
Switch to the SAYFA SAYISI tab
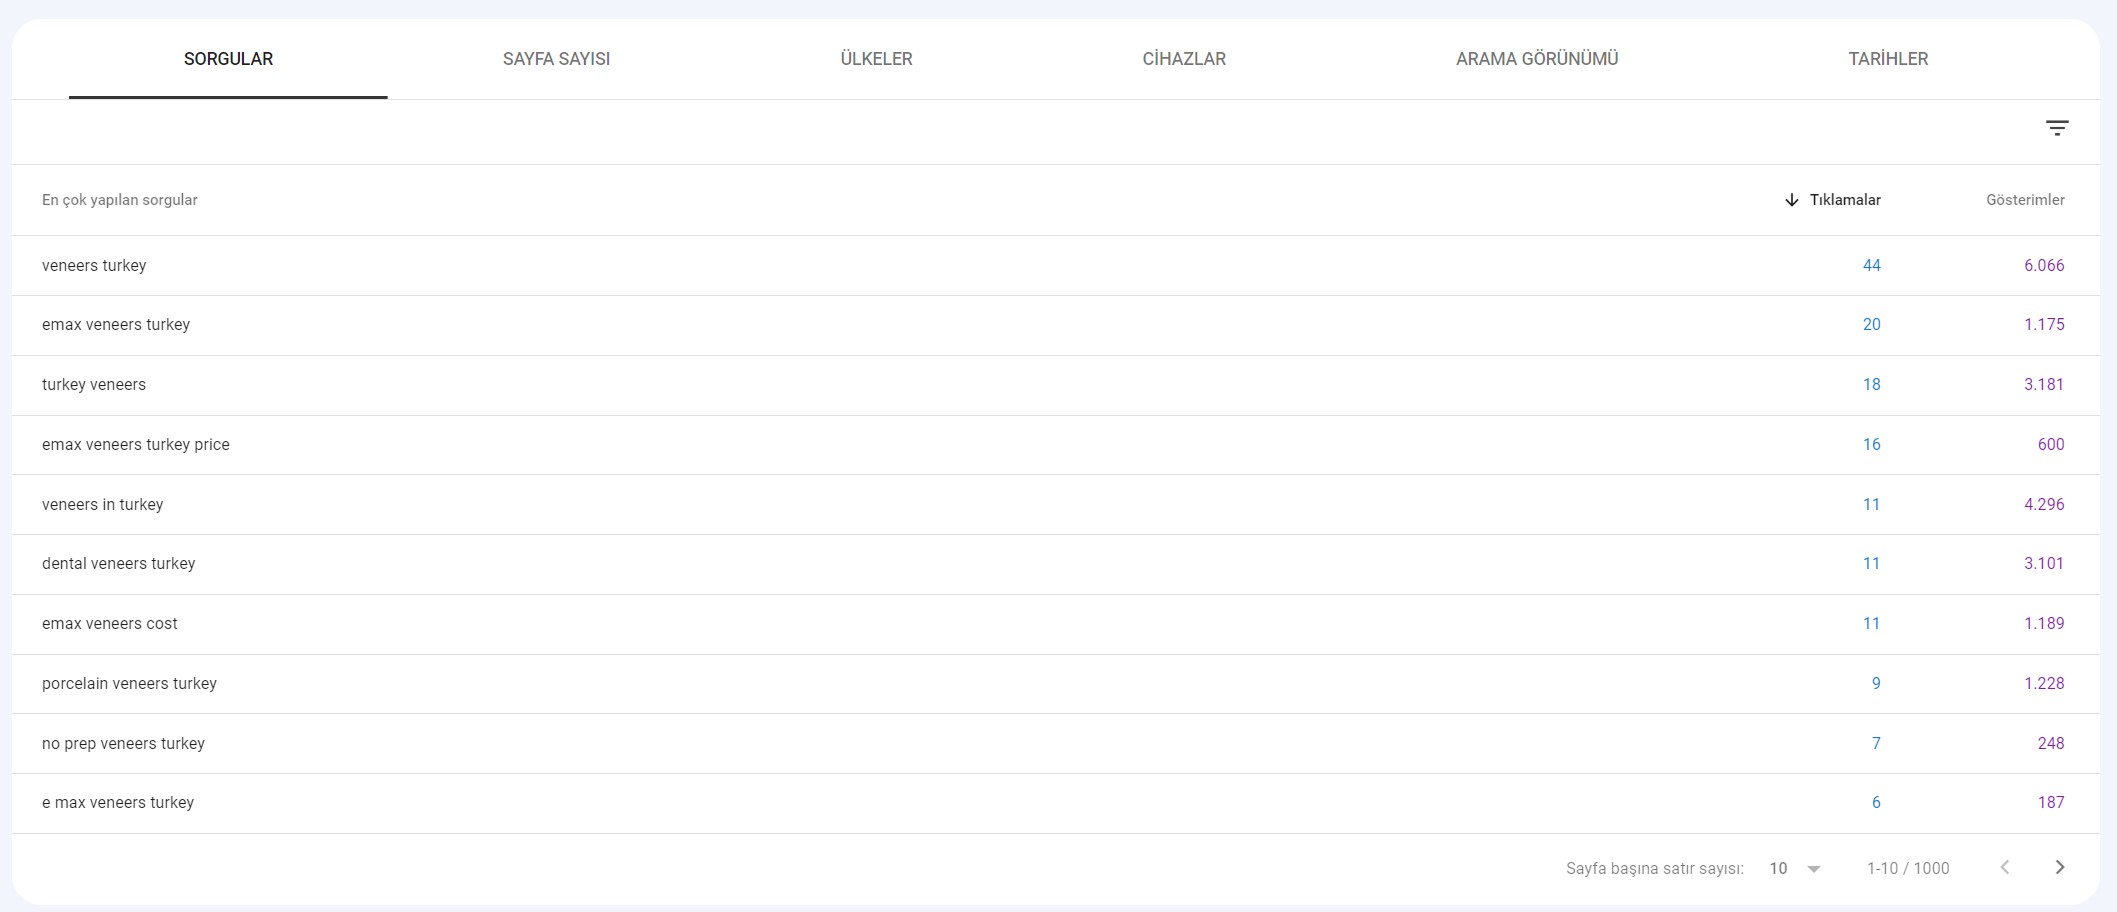556,59
